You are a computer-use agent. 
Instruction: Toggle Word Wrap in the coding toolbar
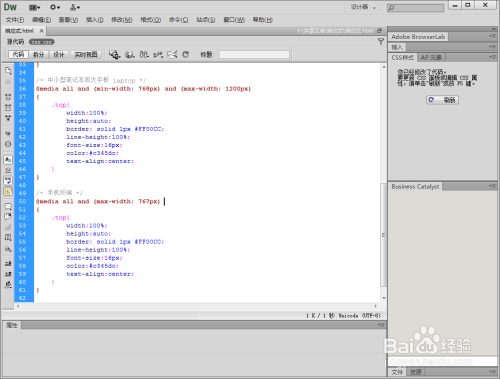[x=8, y=181]
